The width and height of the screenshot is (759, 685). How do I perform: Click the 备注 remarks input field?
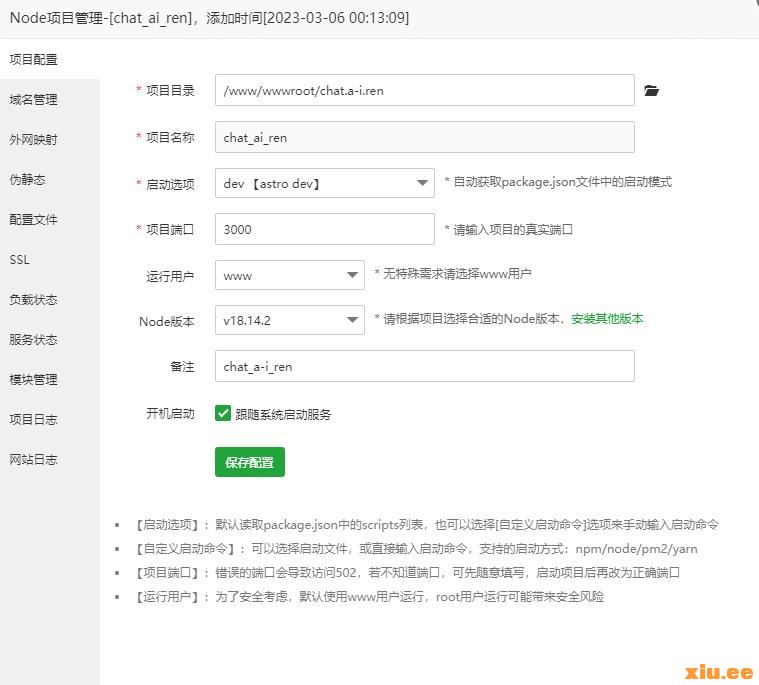point(424,366)
